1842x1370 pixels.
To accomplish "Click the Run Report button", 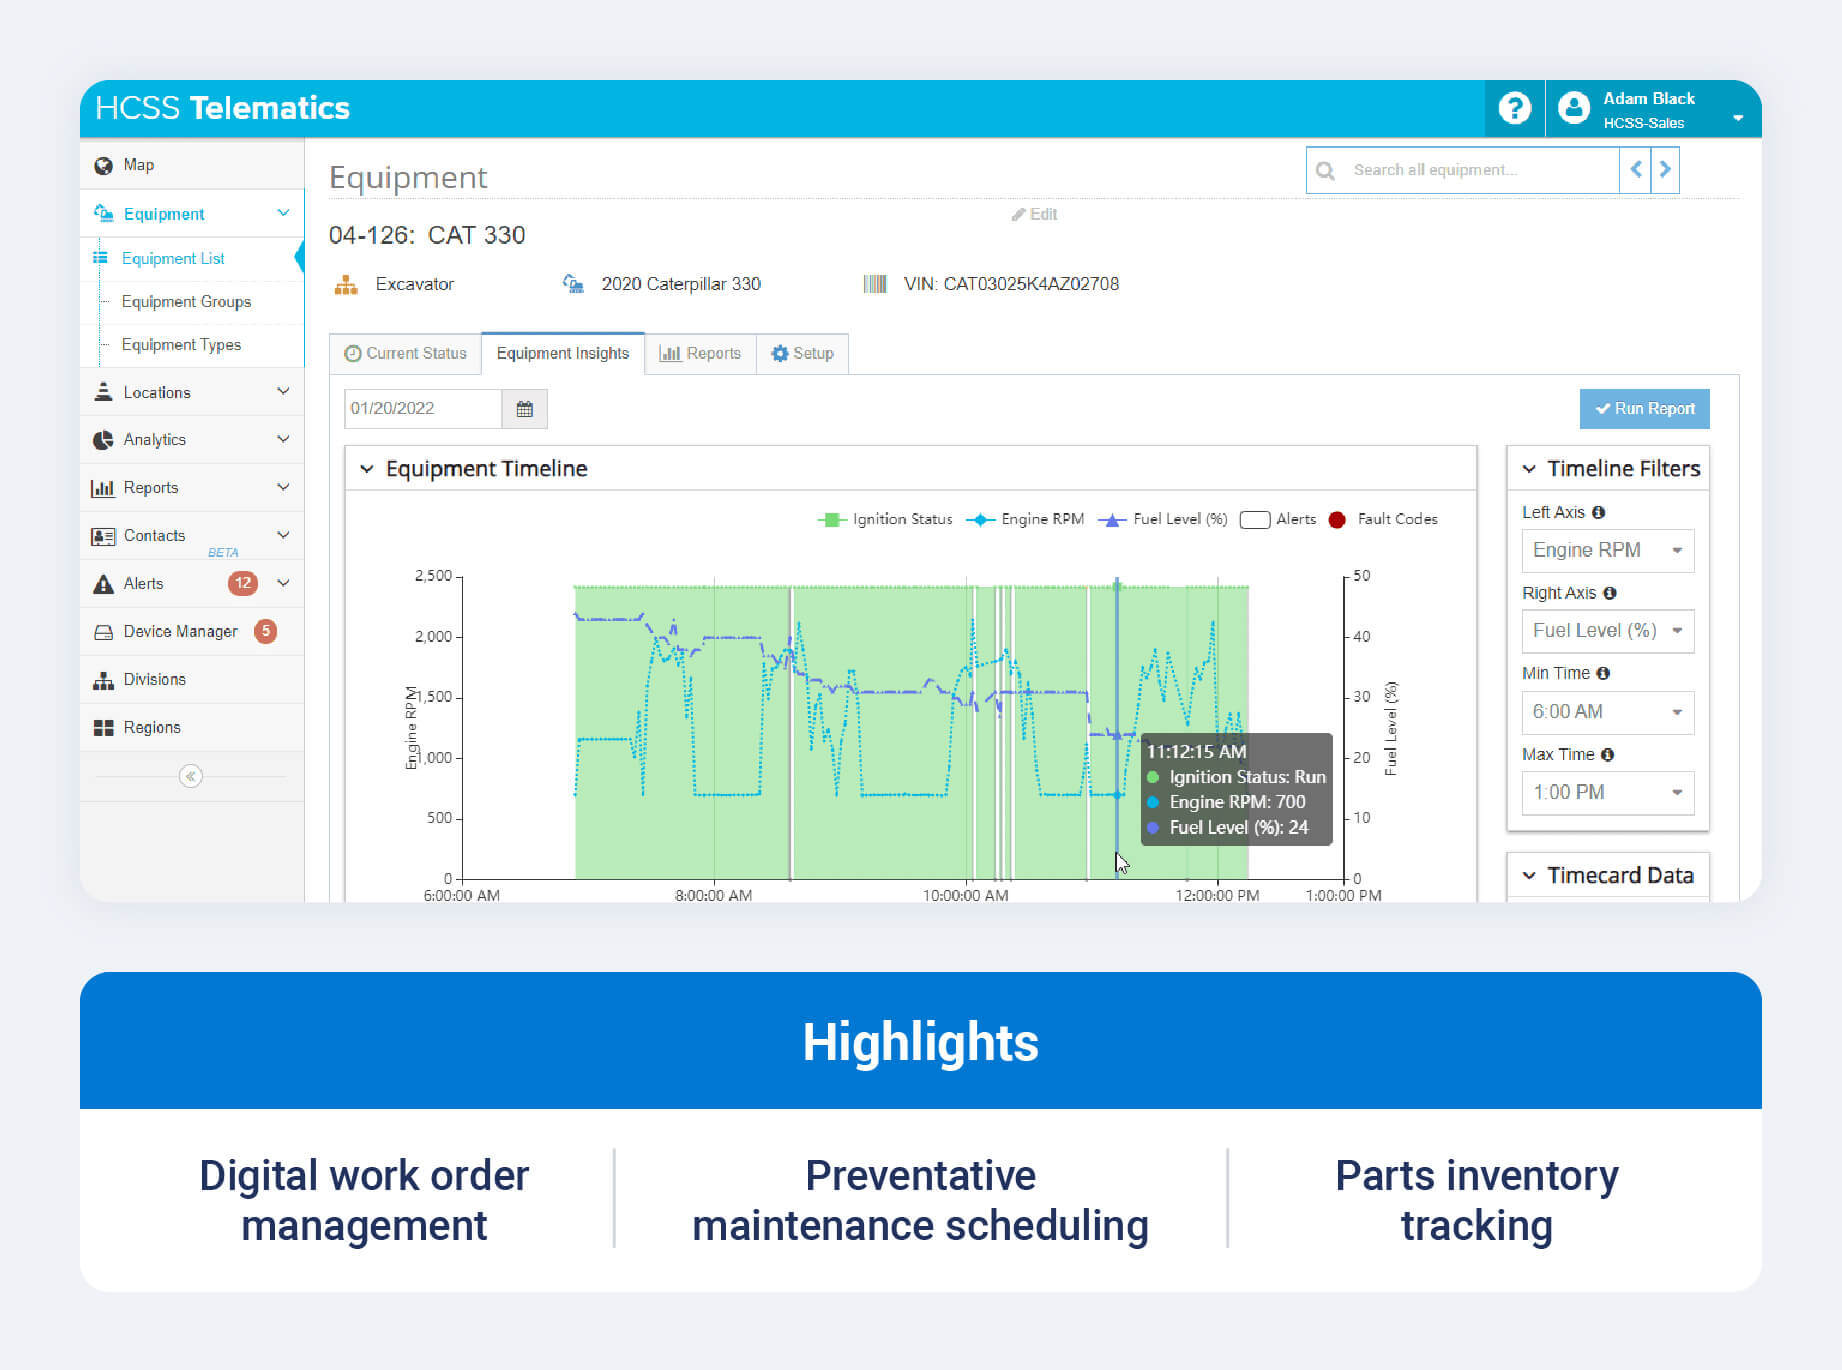I will click(x=1645, y=408).
